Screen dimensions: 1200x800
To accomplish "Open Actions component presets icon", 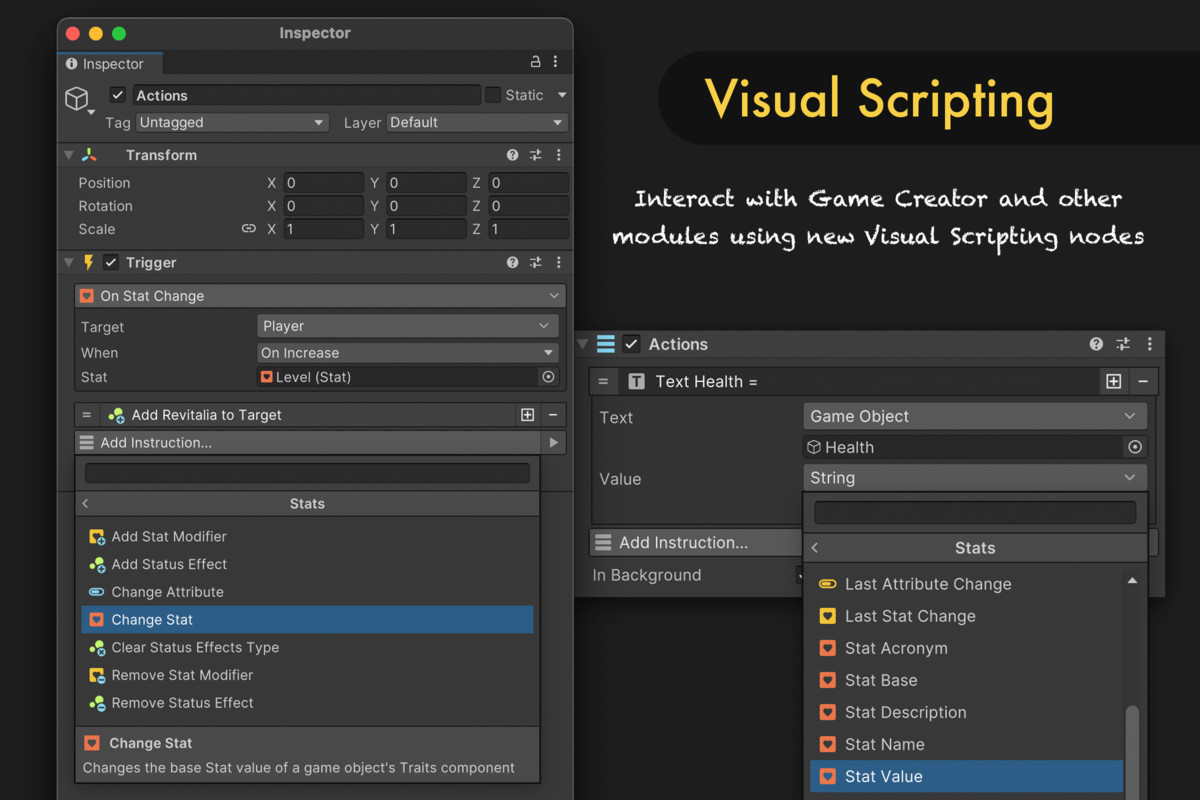I will [1123, 344].
